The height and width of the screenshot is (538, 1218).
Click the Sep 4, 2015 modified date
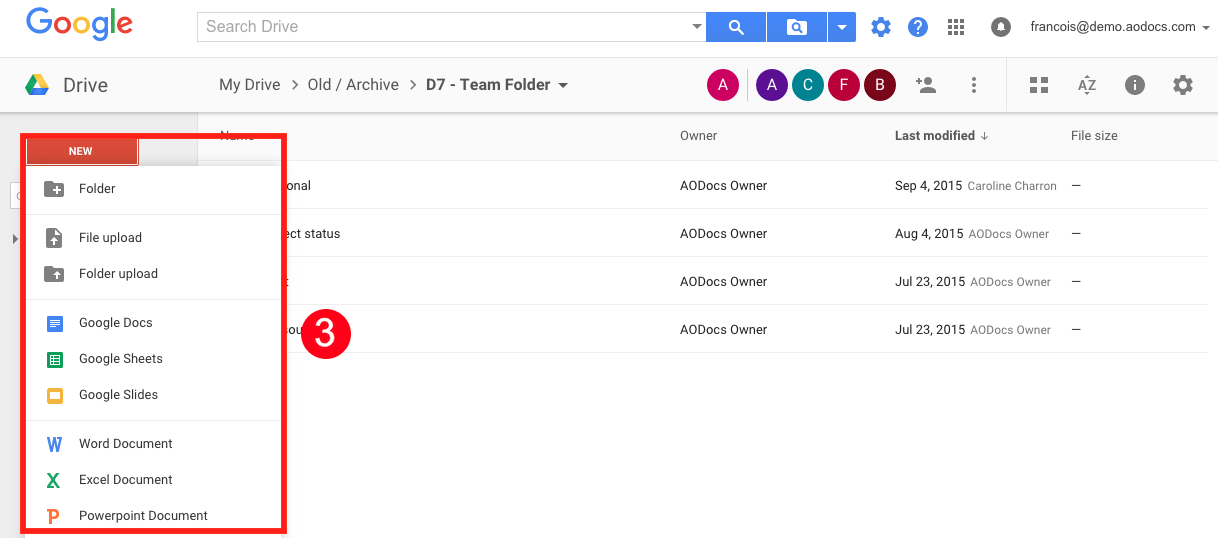928,186
